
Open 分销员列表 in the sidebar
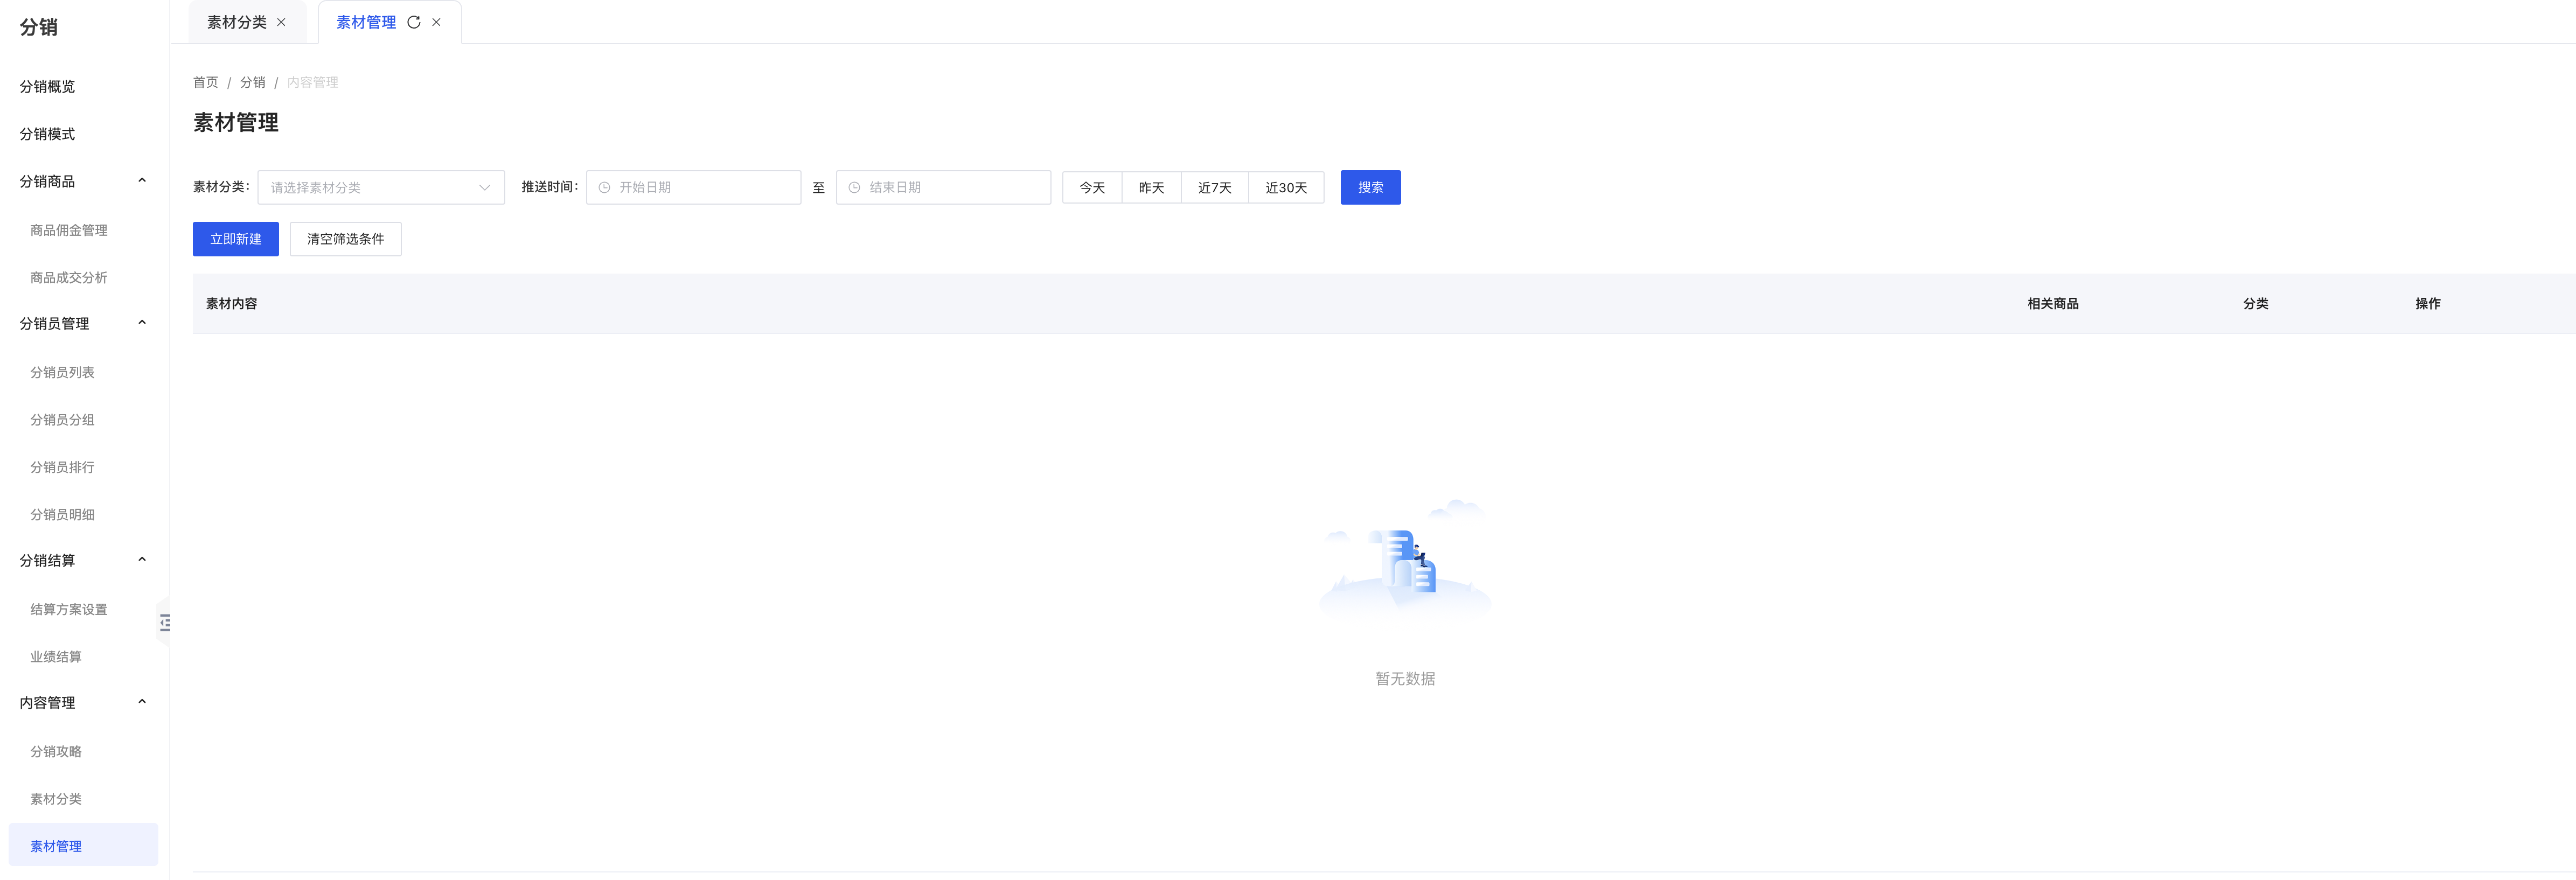[62, 372]
